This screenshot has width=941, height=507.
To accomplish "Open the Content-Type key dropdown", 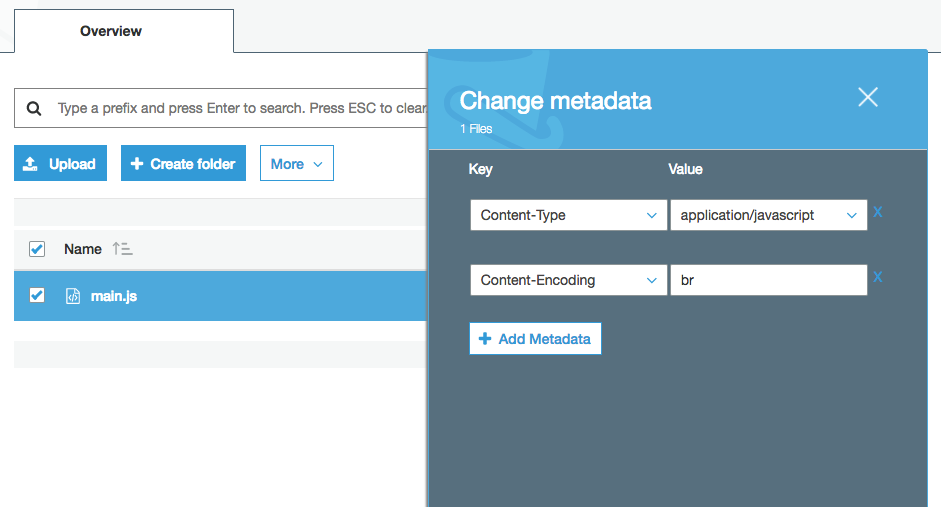I will tap(568, 215).
